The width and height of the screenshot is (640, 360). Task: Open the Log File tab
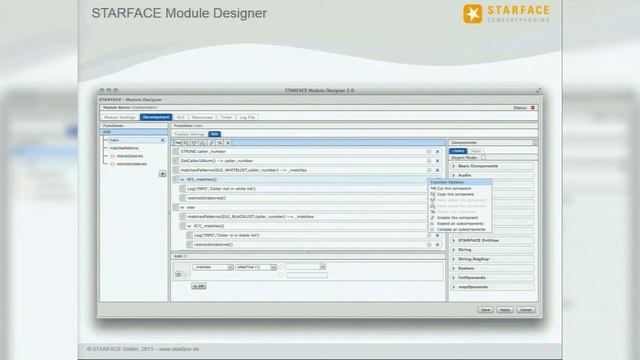(x=247, y=117)
